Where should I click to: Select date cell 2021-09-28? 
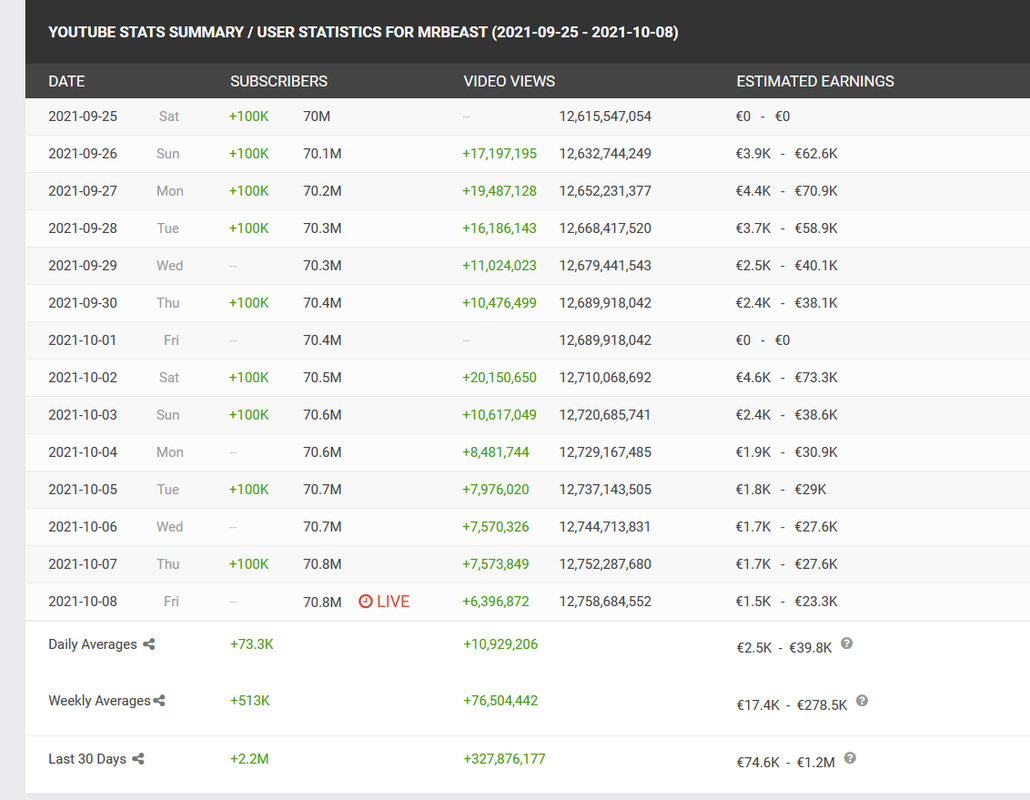[83, 229]
